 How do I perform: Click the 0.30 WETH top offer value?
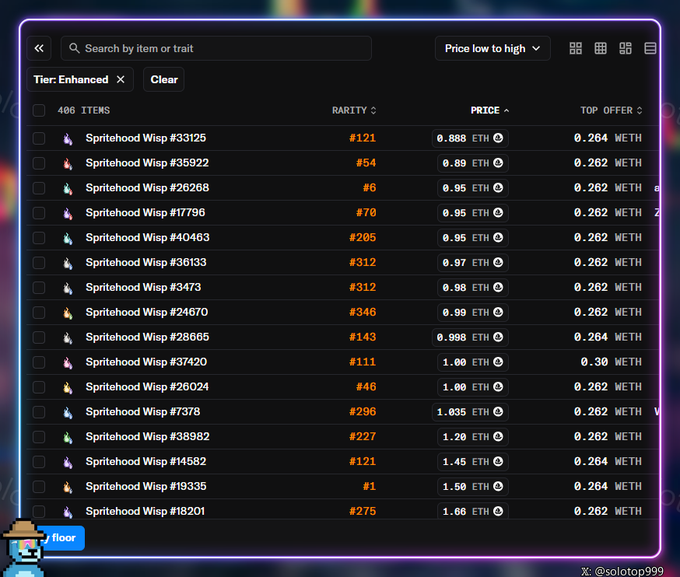(611, 362)
